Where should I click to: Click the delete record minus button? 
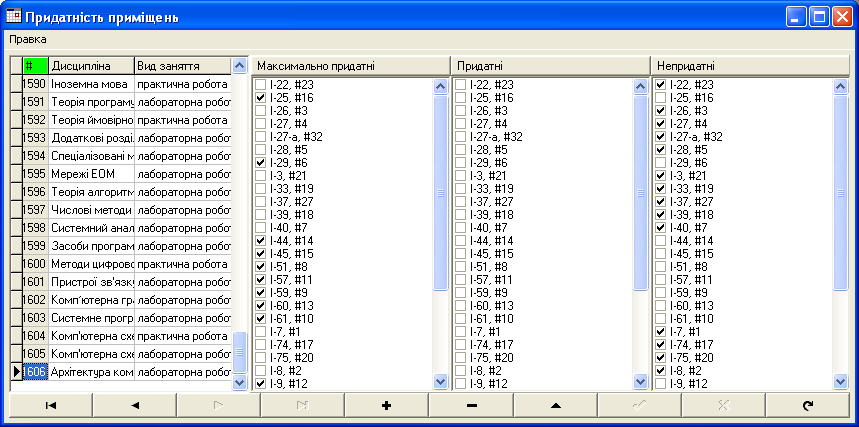[471, 406]
